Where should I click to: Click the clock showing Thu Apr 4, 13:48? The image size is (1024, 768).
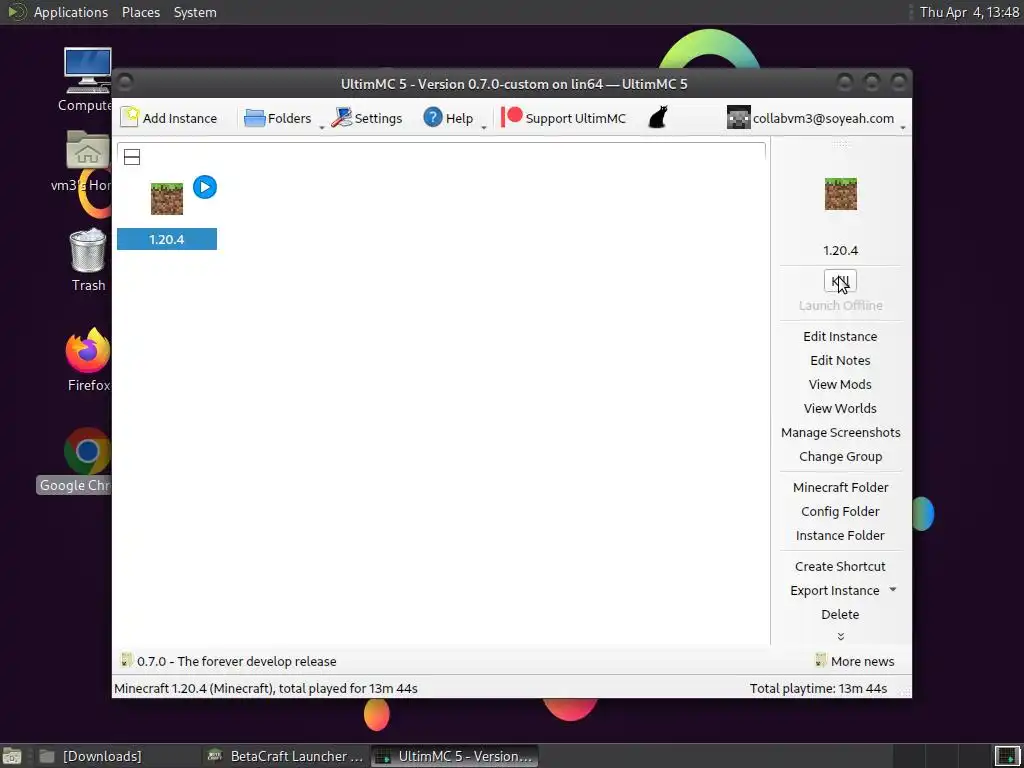[x=969, y=12]
